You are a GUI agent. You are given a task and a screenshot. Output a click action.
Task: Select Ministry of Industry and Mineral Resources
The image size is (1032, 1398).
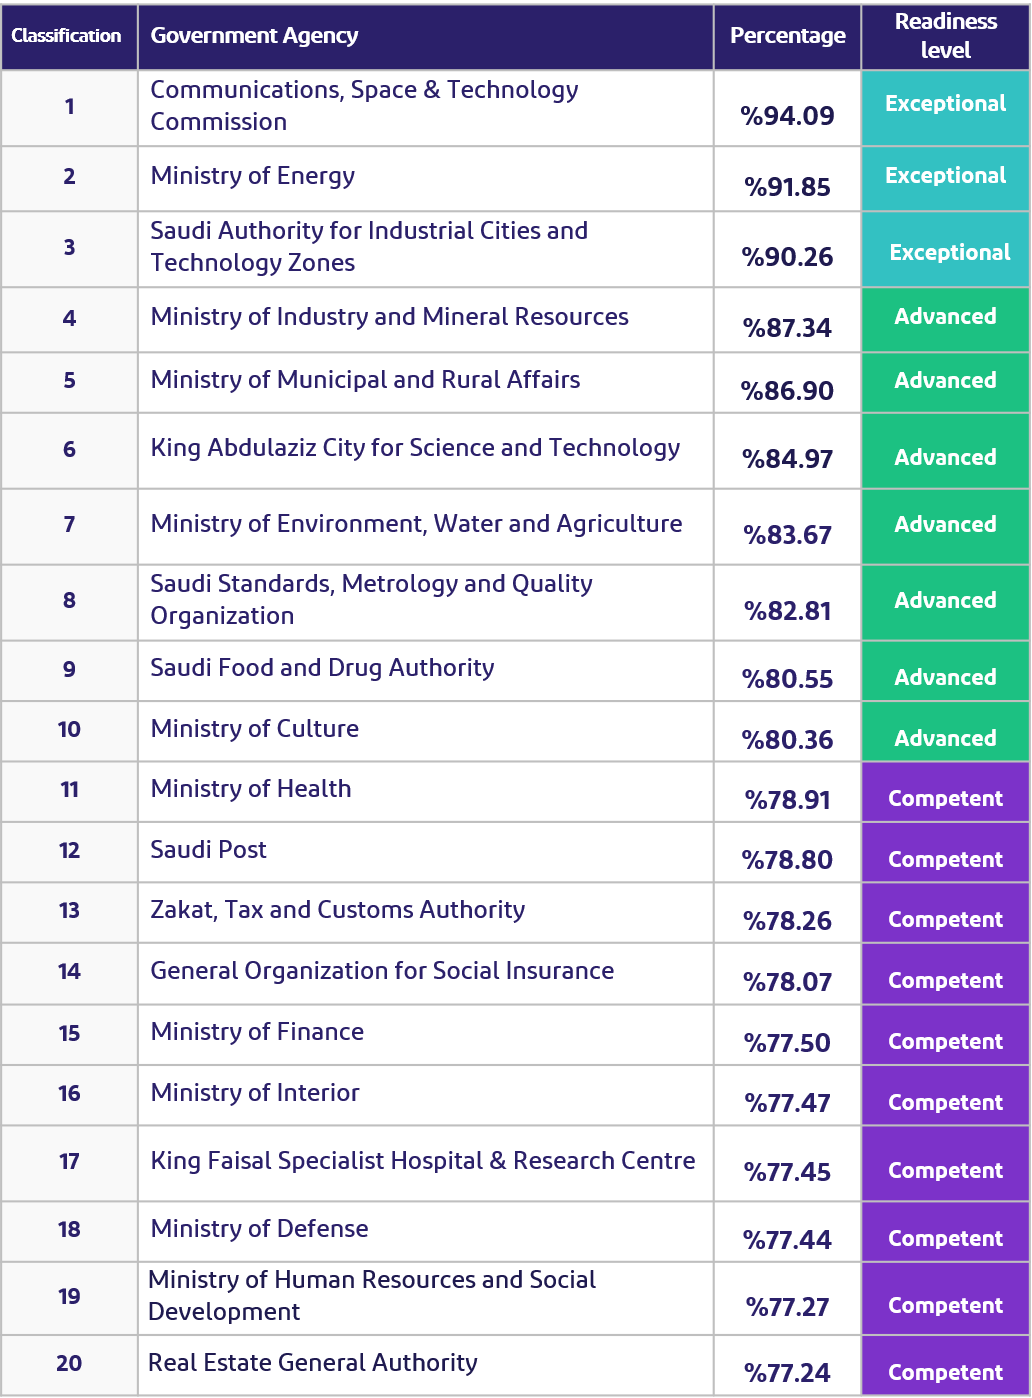tap(389, 318)
